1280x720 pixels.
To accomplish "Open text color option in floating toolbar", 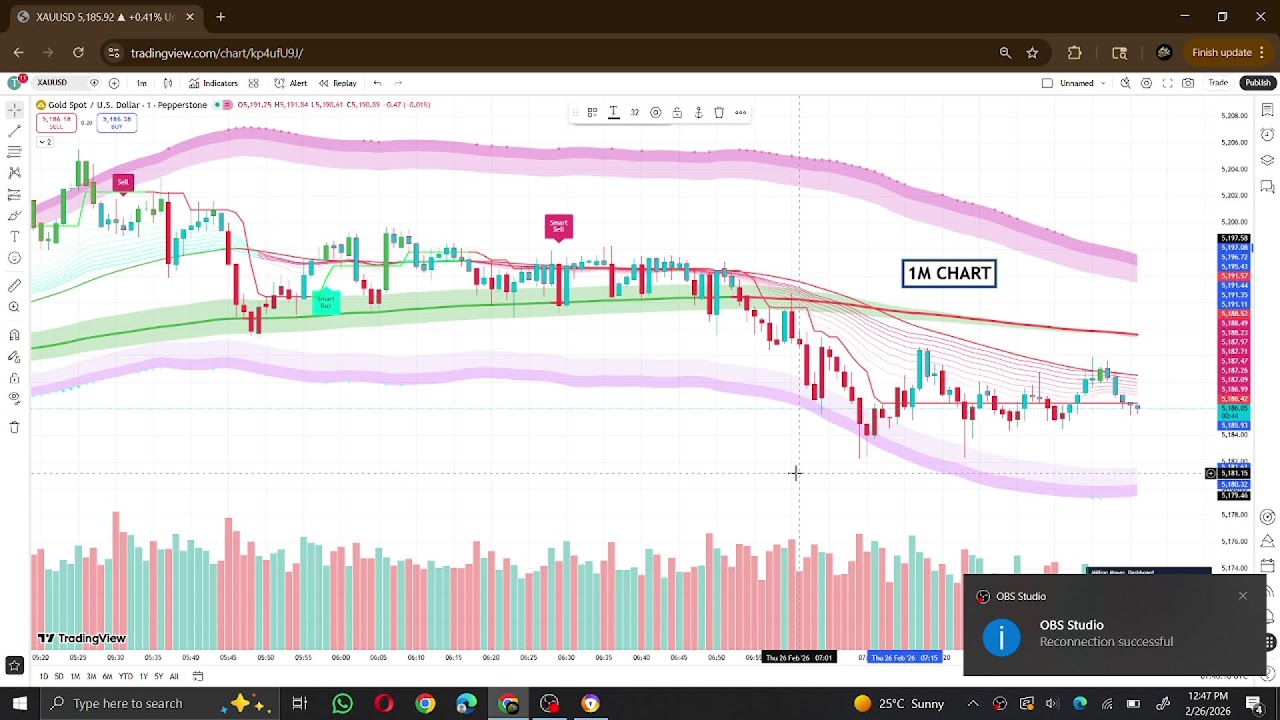I will (x=614, y=113).
